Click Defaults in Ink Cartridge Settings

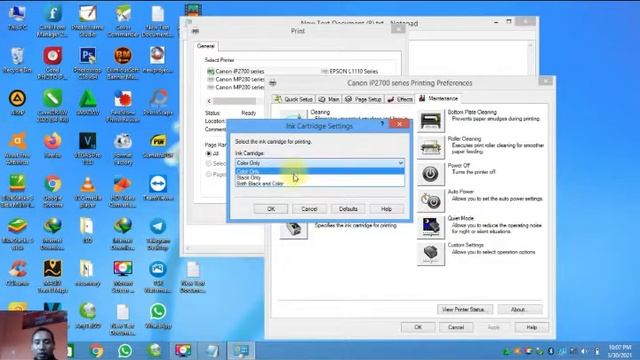pyautogui.click(x=348, y=209)
